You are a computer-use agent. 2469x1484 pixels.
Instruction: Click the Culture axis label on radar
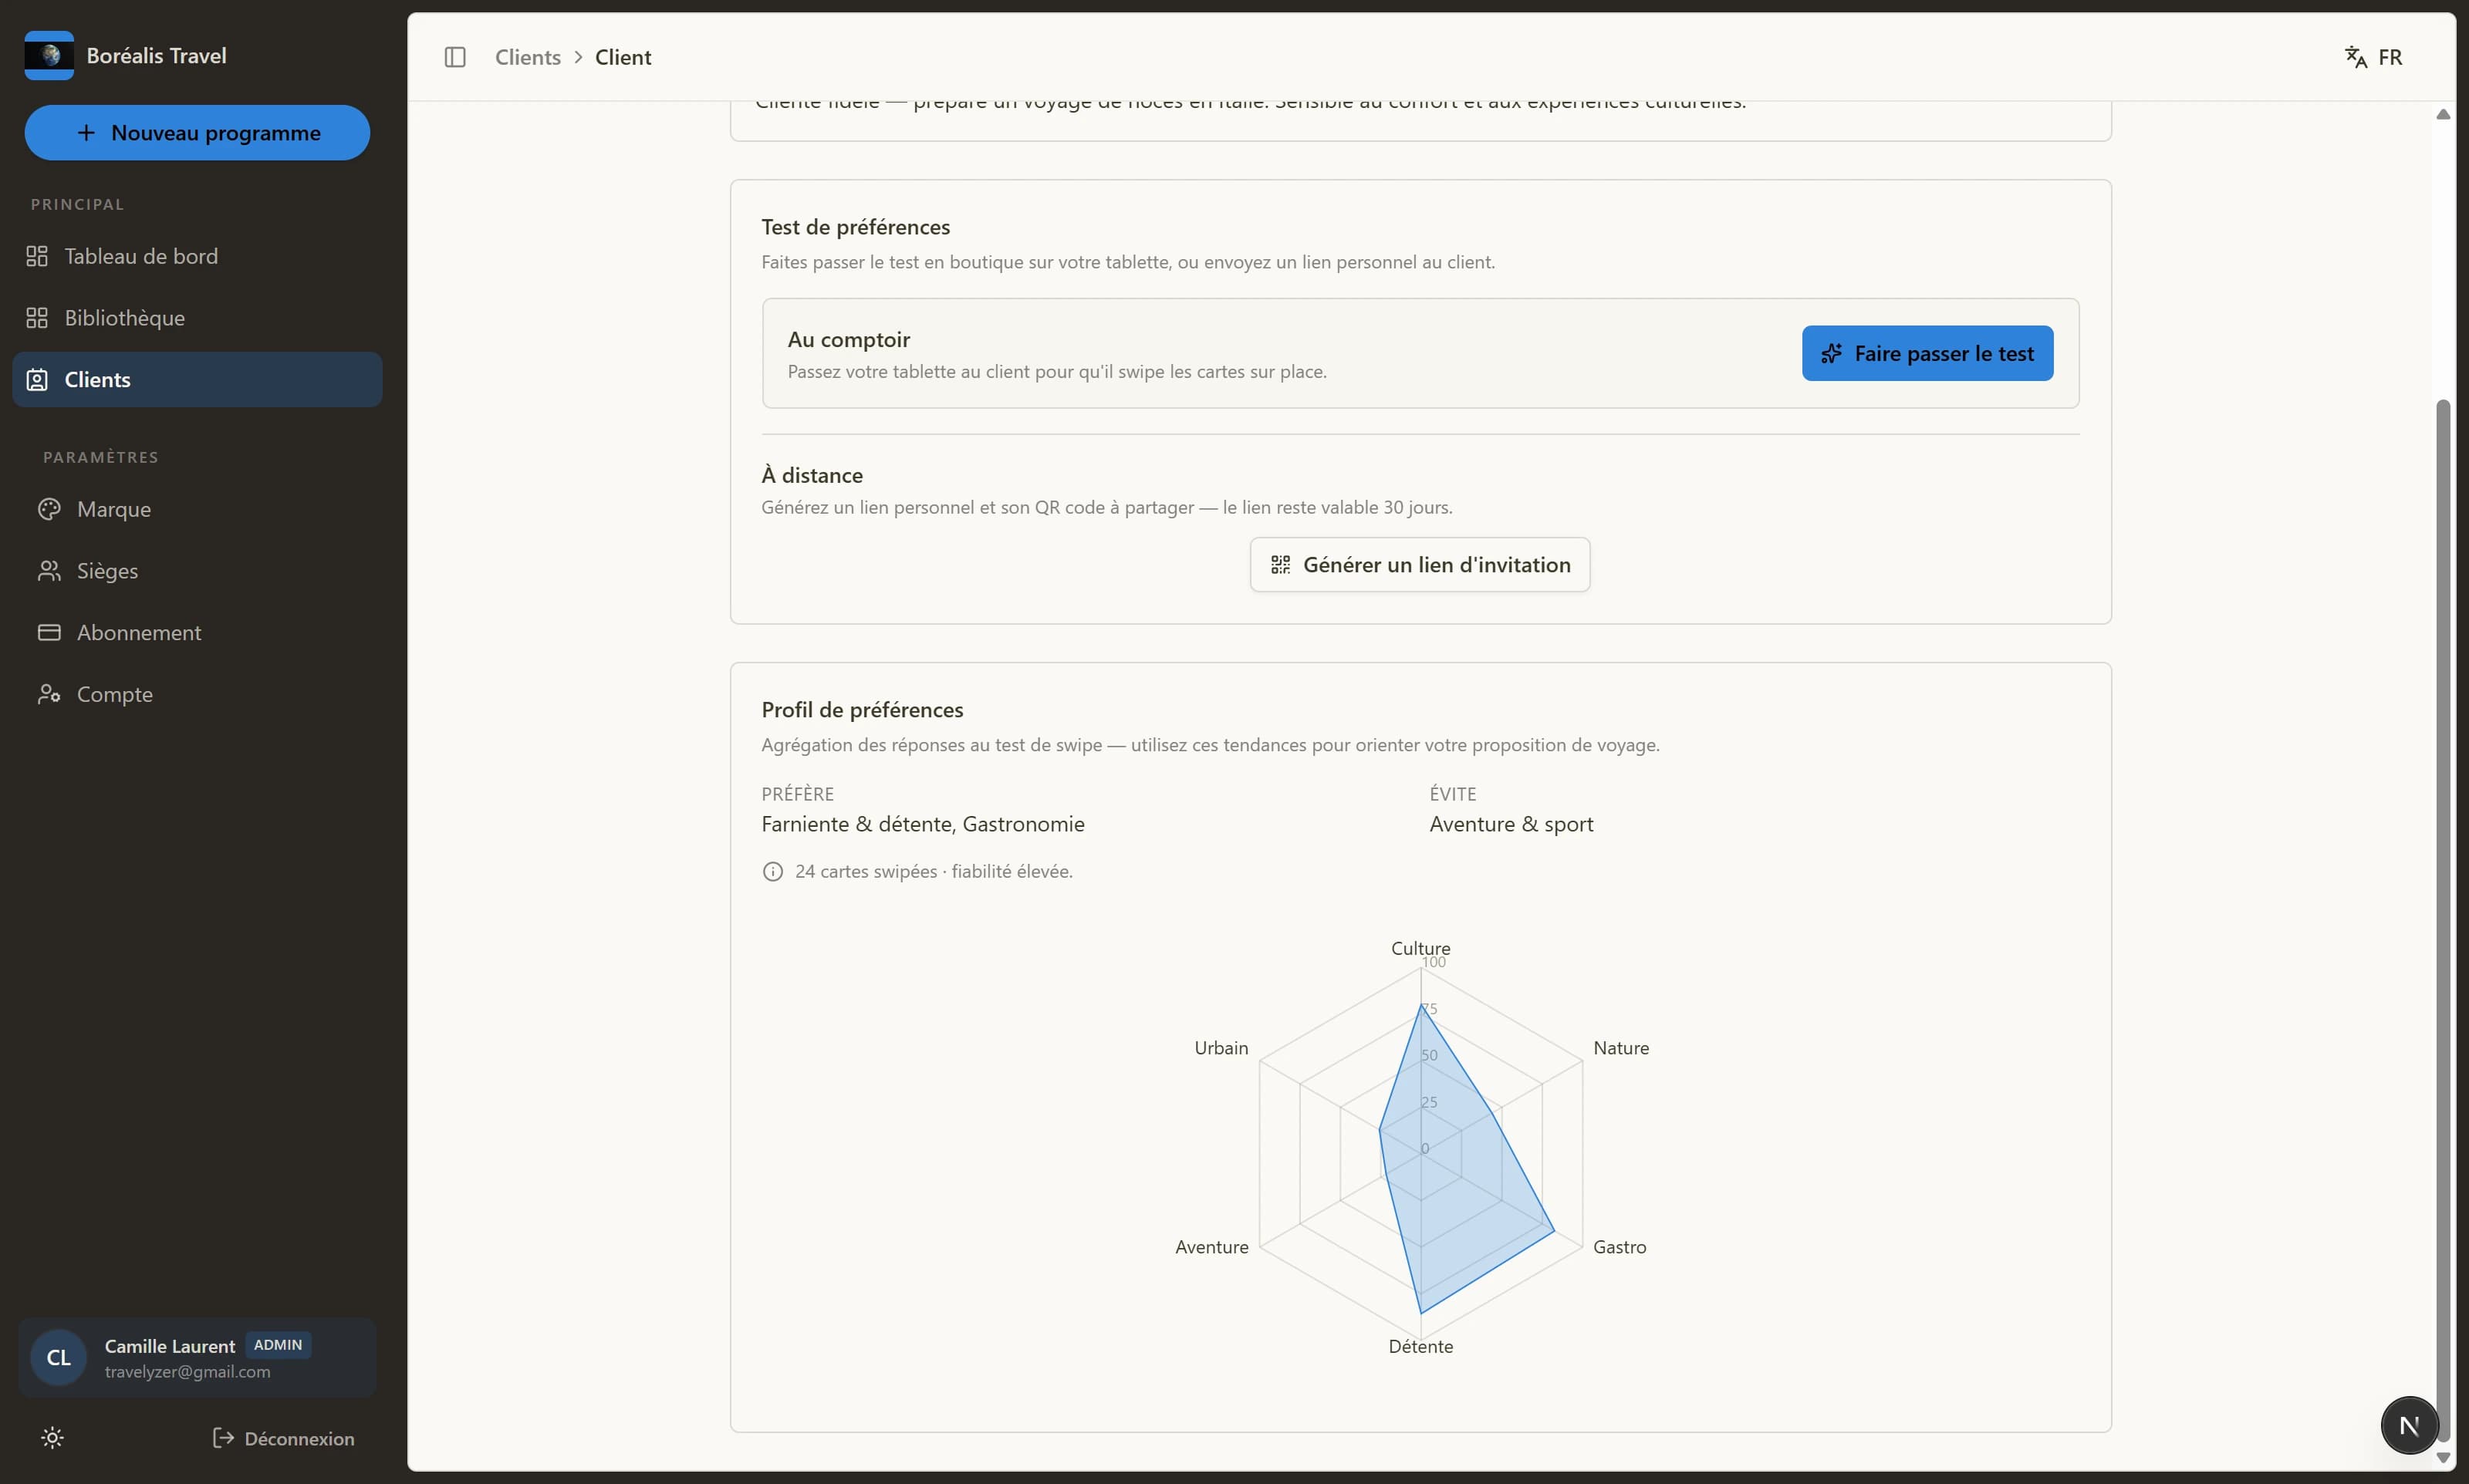click(1420, 948)
